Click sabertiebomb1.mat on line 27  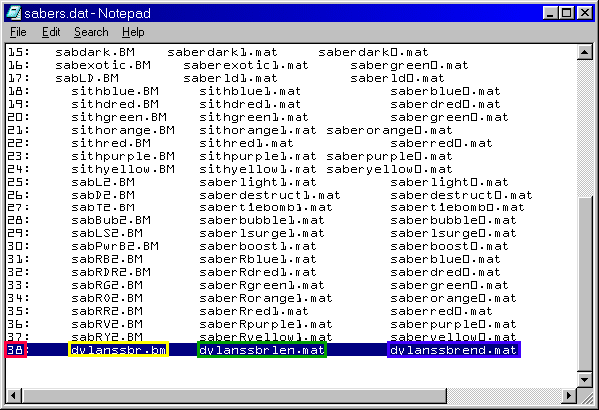(x=266, y=207)
